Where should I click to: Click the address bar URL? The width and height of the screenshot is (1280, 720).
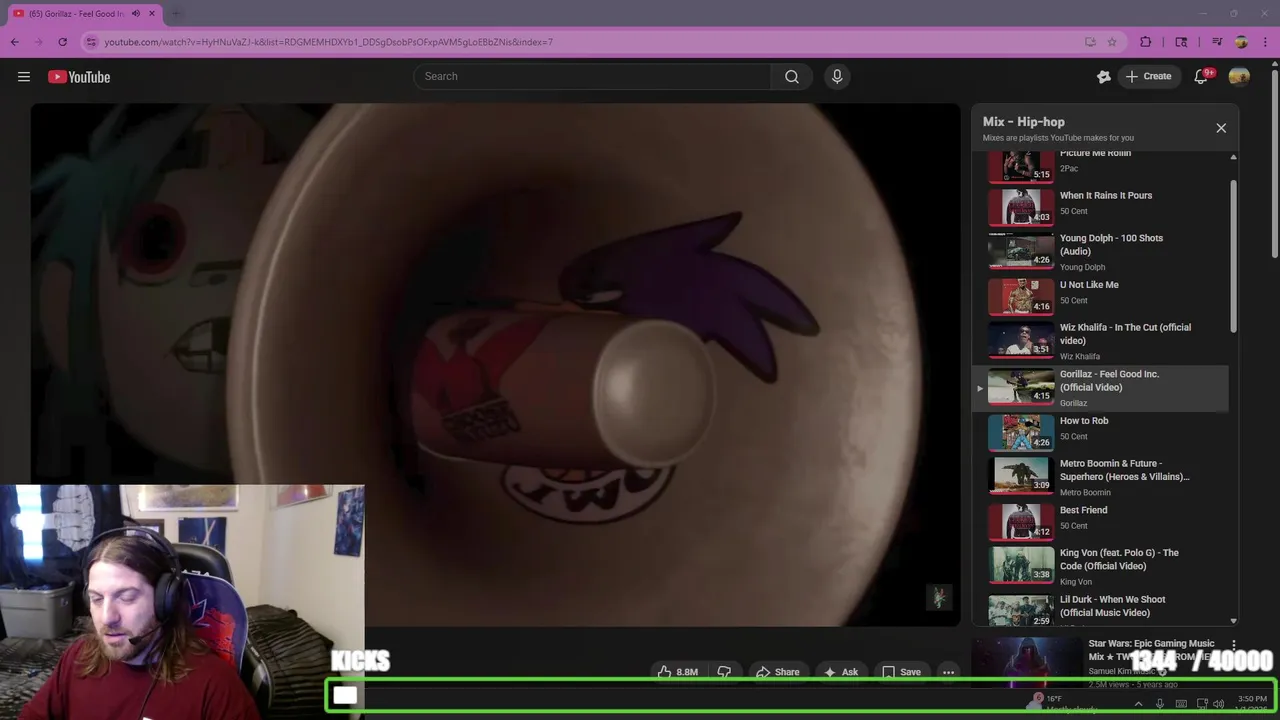tap(329, 42)
